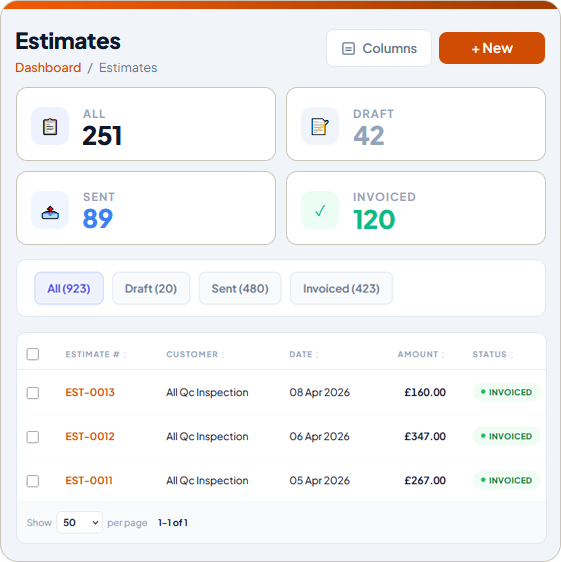Open estimate EST-0013 link

[x=90, y=392]
